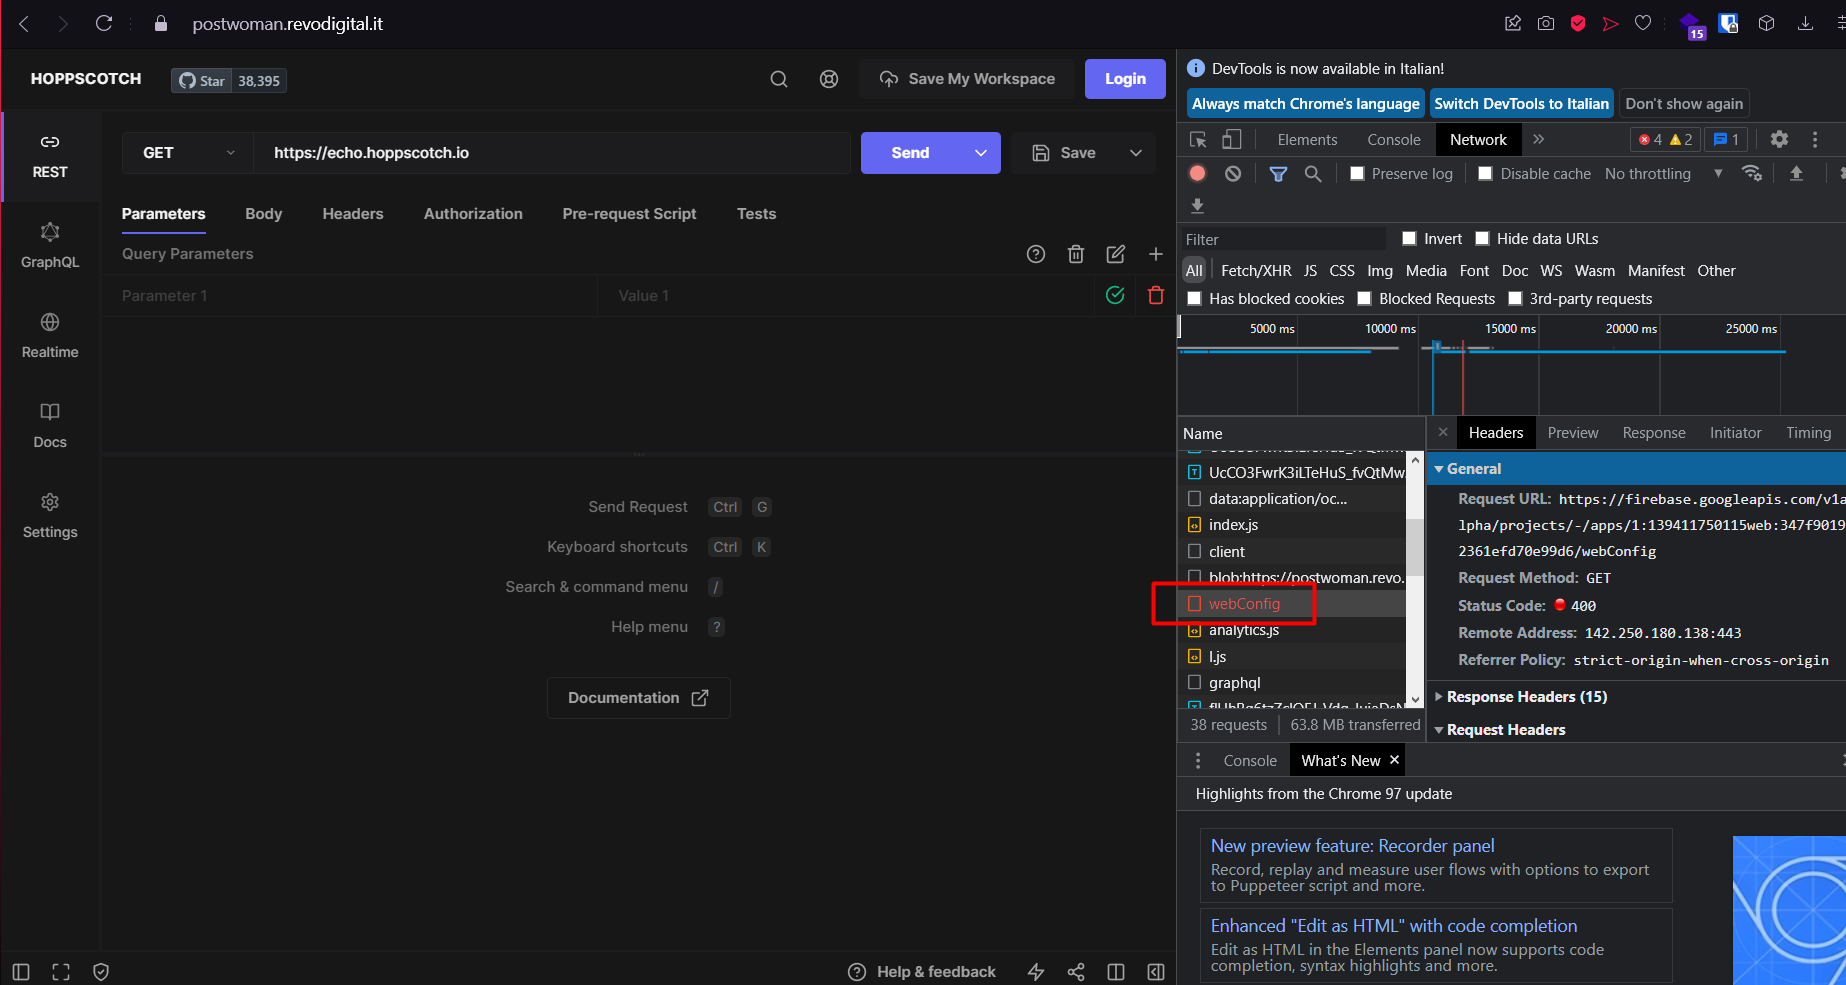Open the GraphQL section in Hoppscotch sidebar
The image size is (1846, 985).
point(49,245)
